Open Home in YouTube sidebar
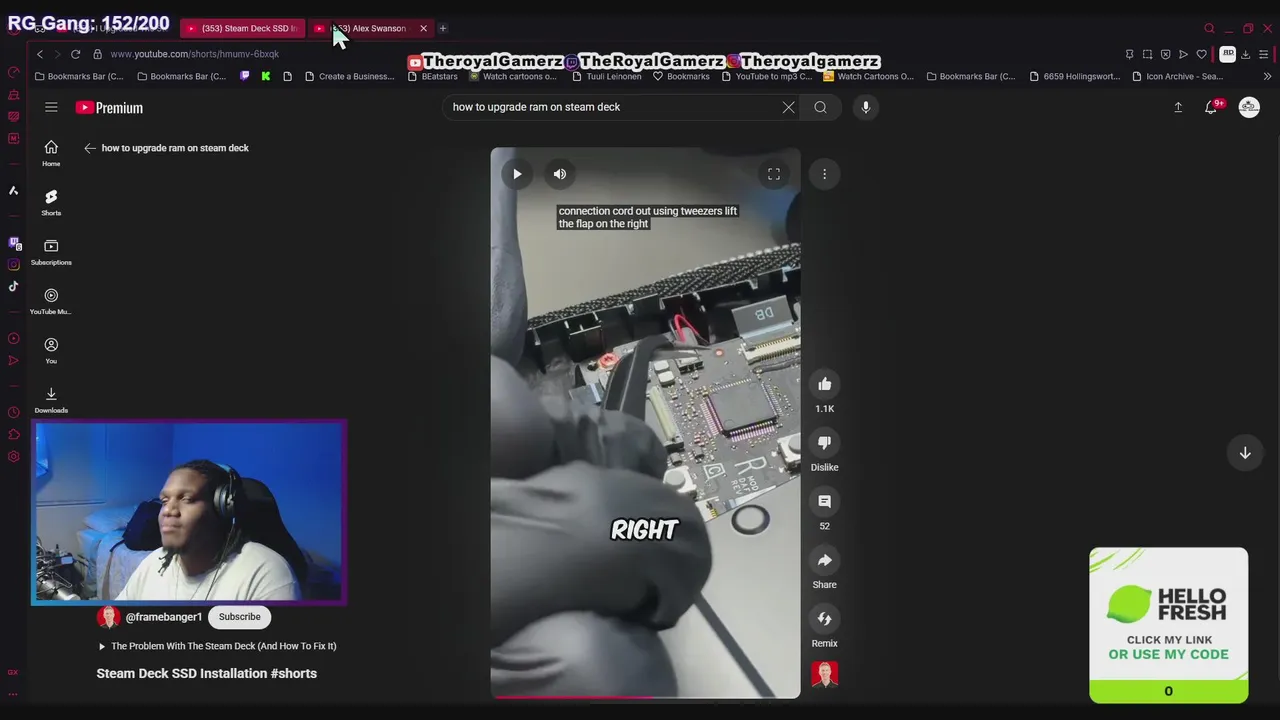The height and width of the screenshot is (720, 1280). tap(51, 153)
